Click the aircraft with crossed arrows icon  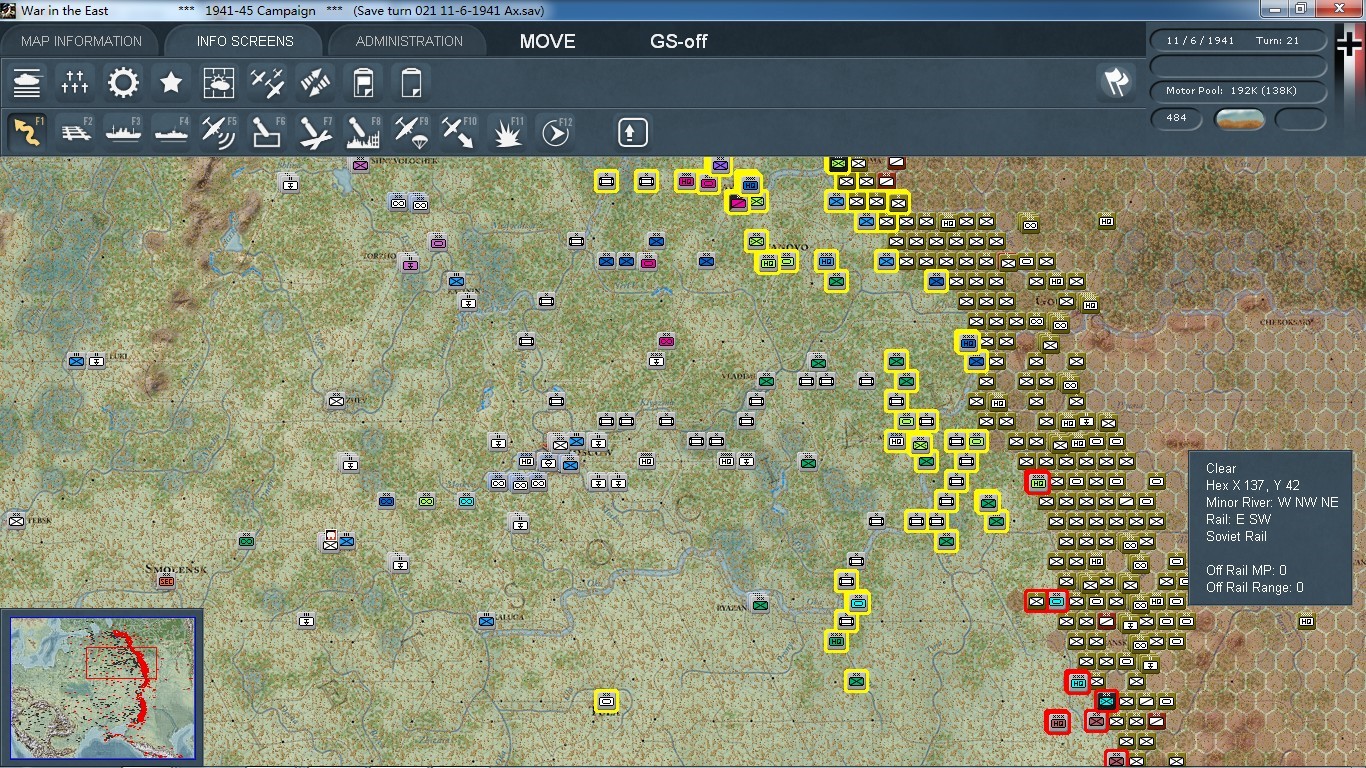[315, 82]
